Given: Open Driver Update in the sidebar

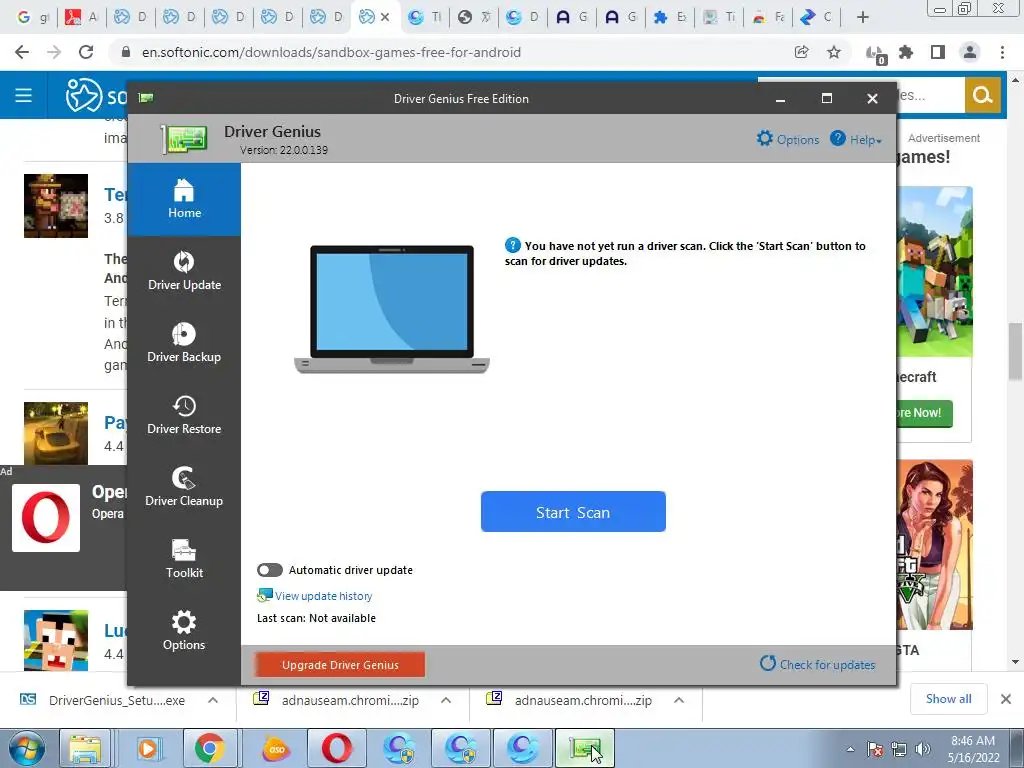Looking at the screenshot, I should (x=184, y=271).
